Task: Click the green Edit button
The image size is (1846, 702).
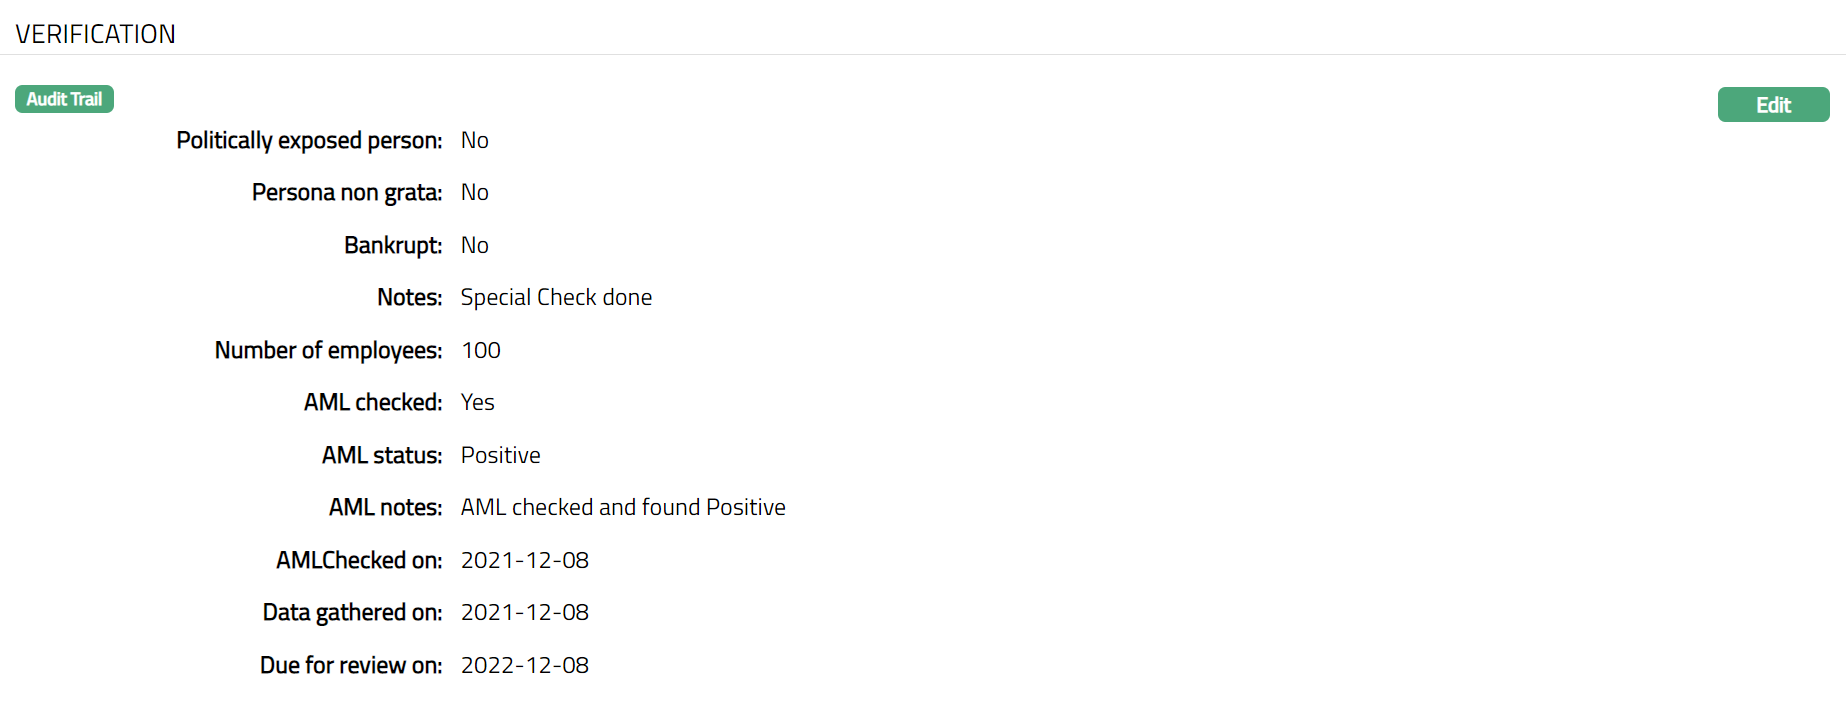Action: (1773, 105)
